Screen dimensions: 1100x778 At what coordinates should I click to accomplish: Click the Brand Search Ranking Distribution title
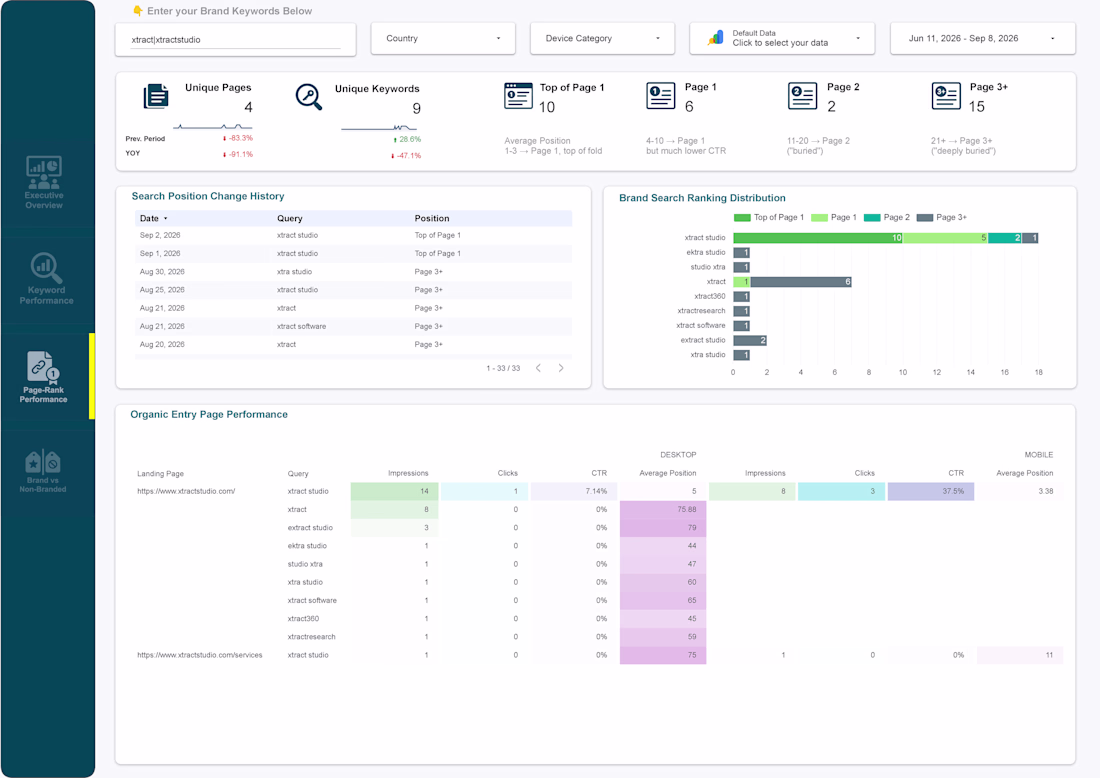pos(702,198)
